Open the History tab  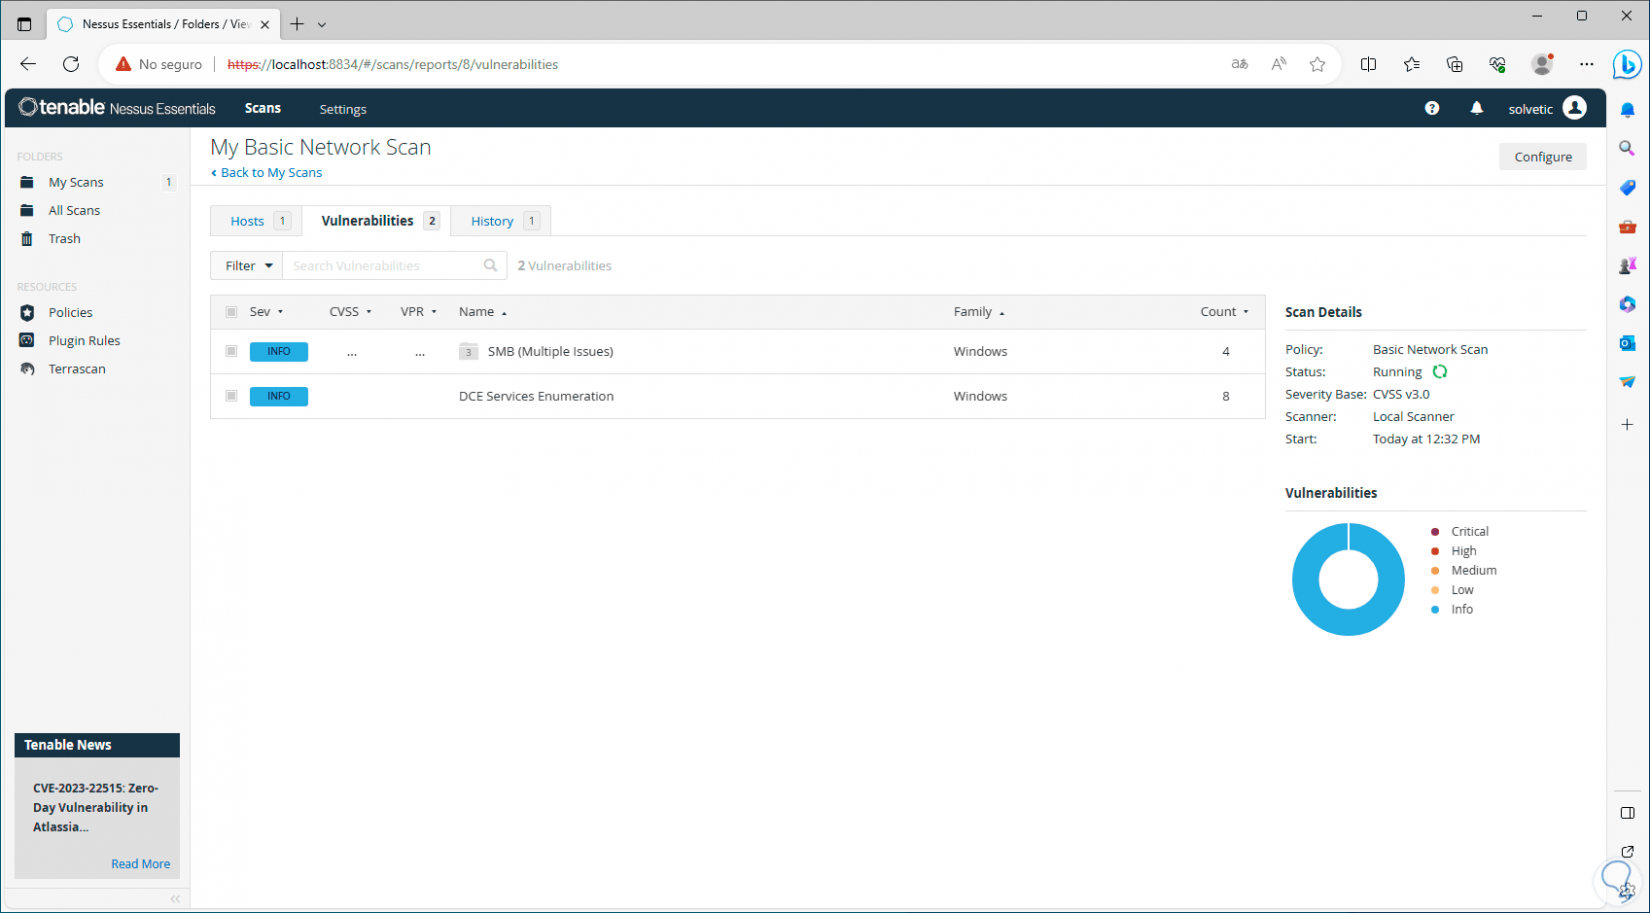(501, 221)
